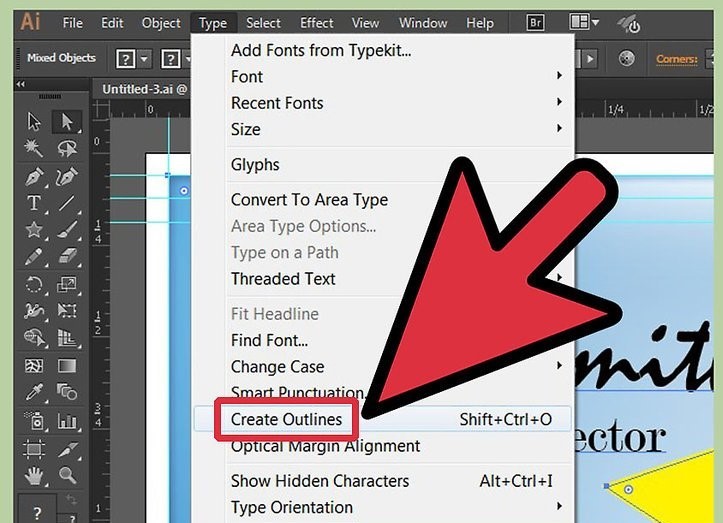The height and width of the screenshot is (523, 723).
Task: Select the Magic Wand tool
Action: click(x=34, y=149)
